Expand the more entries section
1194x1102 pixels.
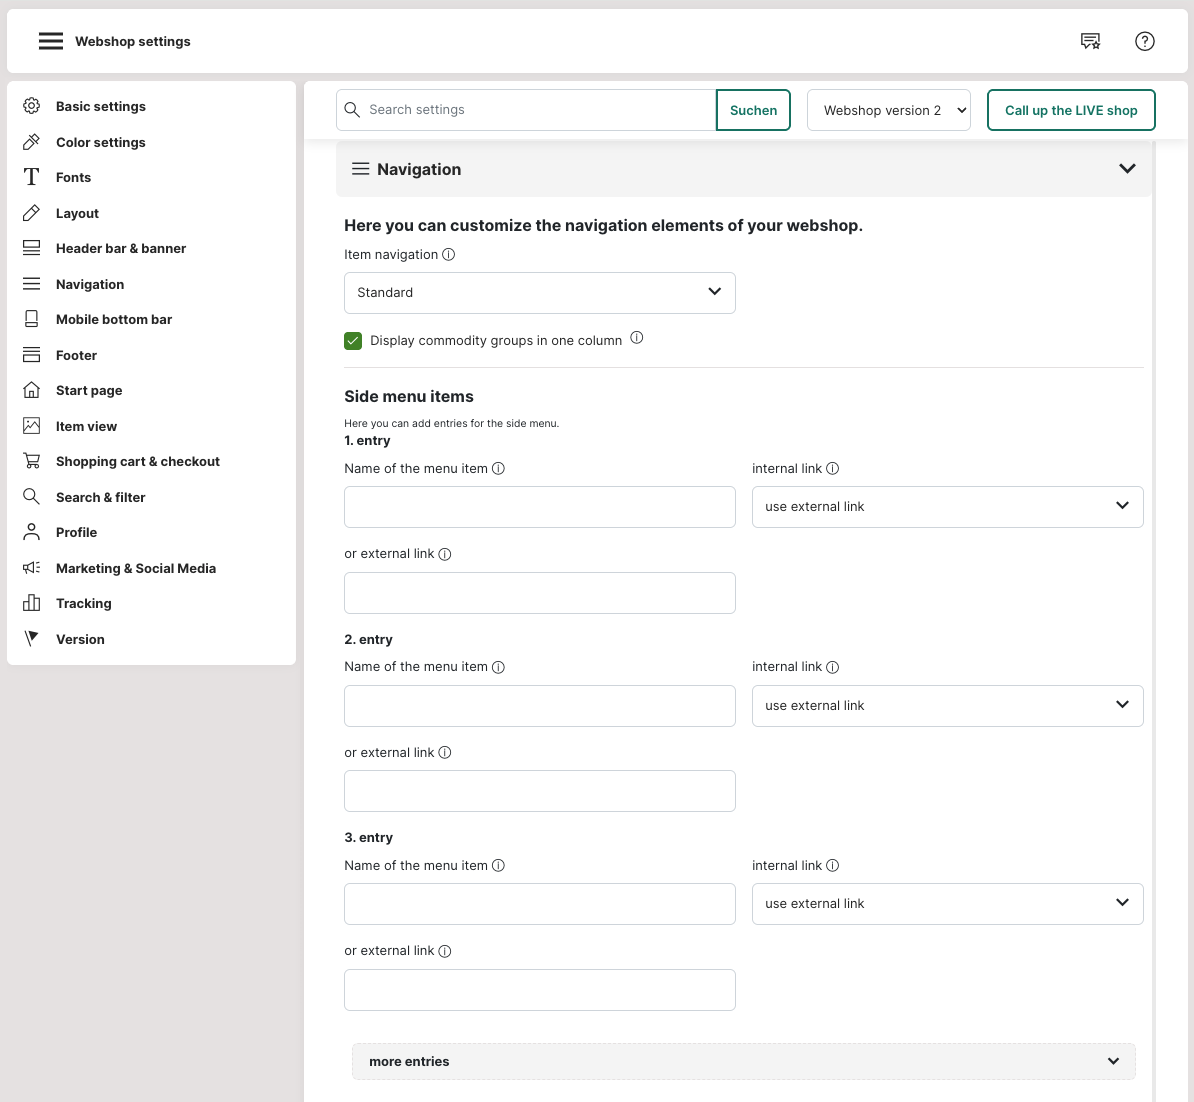click(x=743, y=1061)
